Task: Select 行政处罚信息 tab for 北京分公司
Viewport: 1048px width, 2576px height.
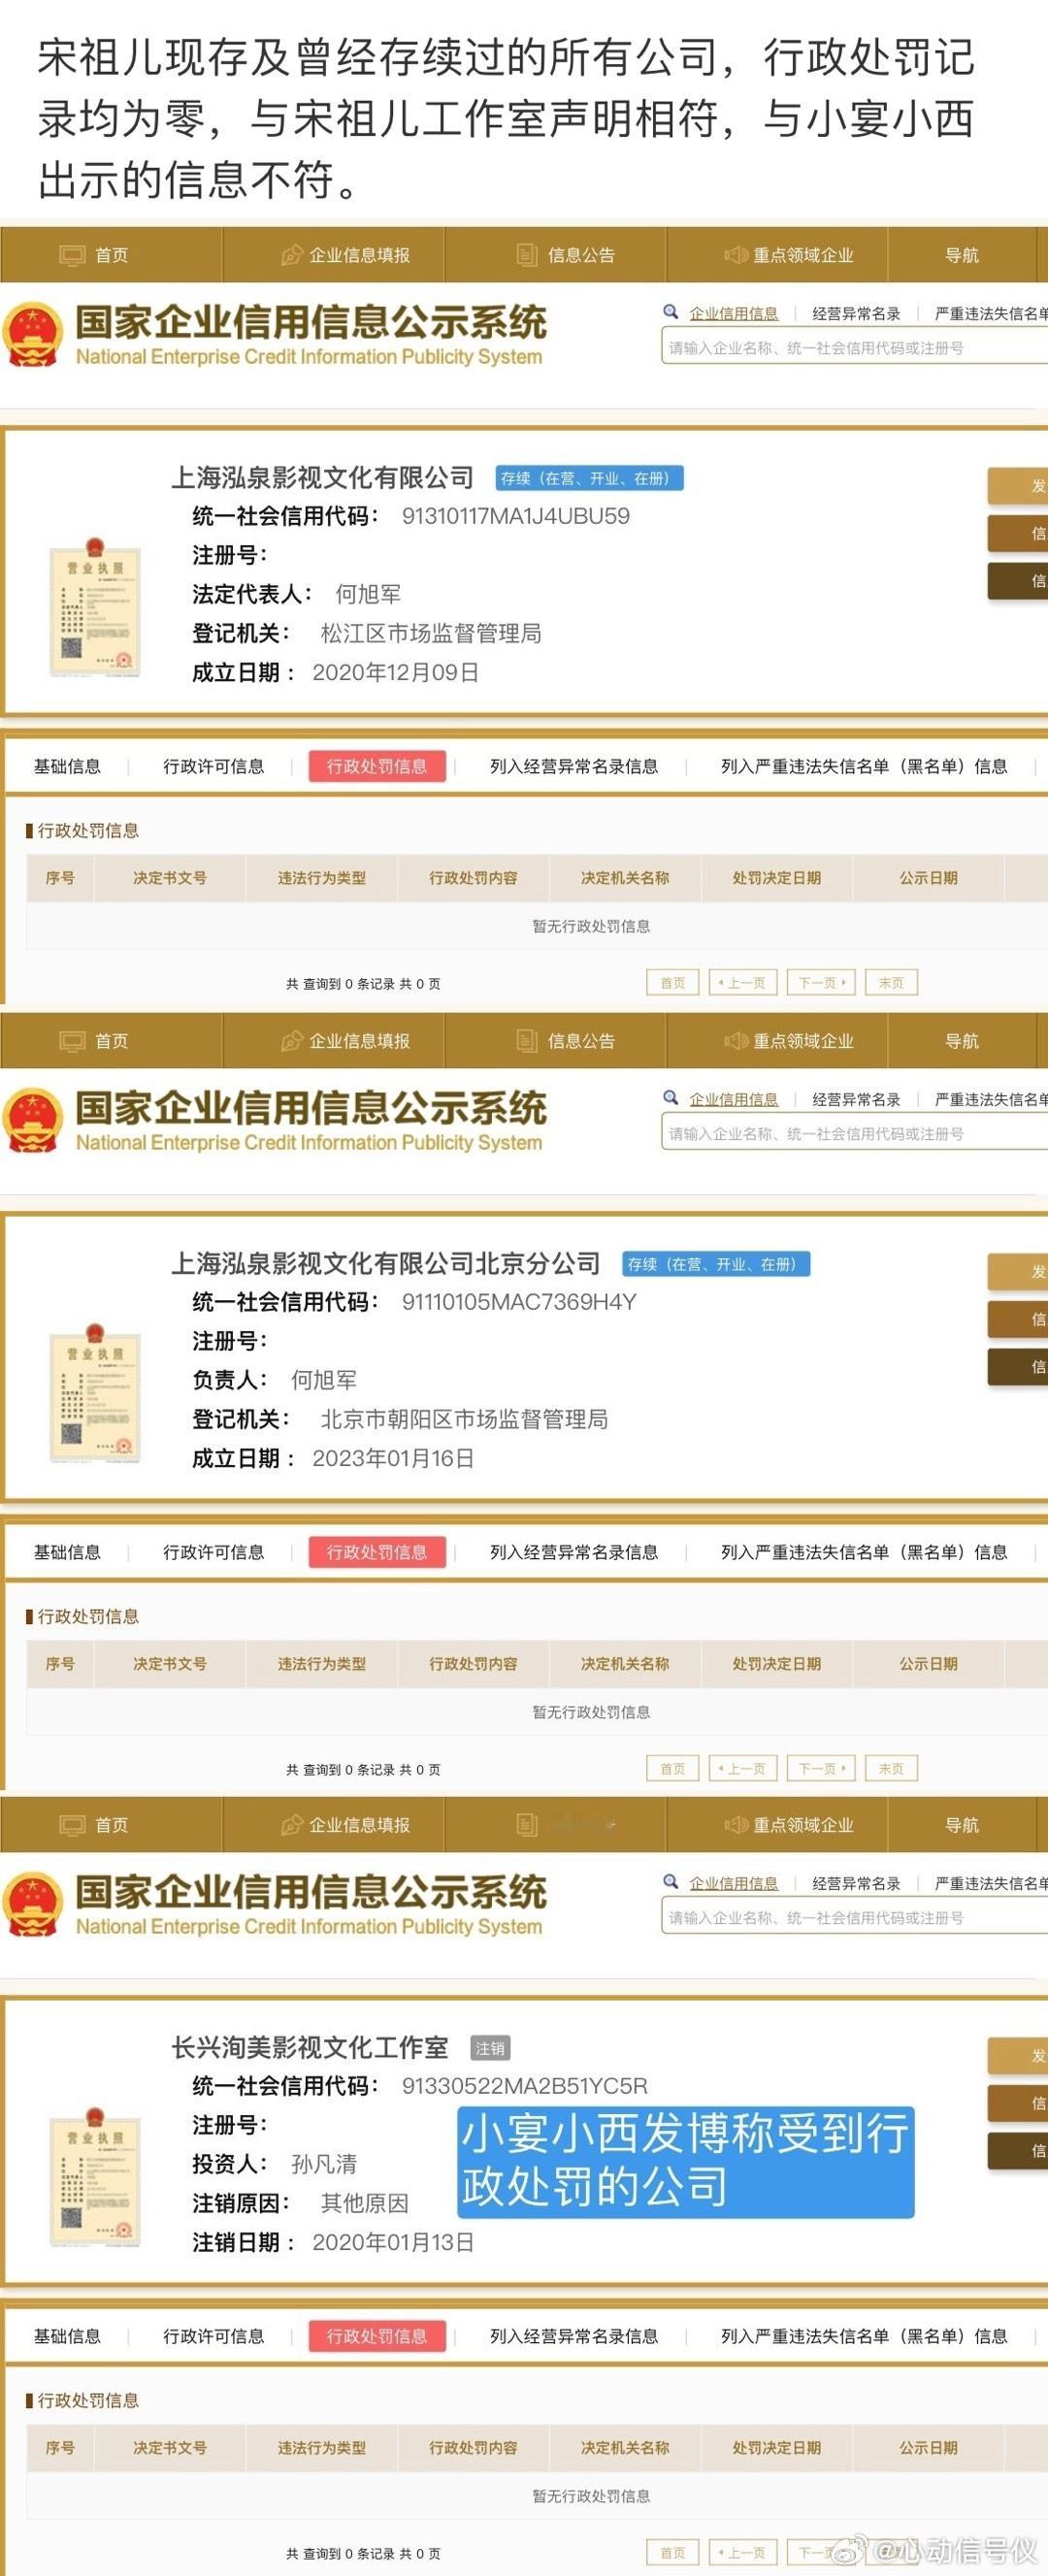Action: [x=377, y=1552]
